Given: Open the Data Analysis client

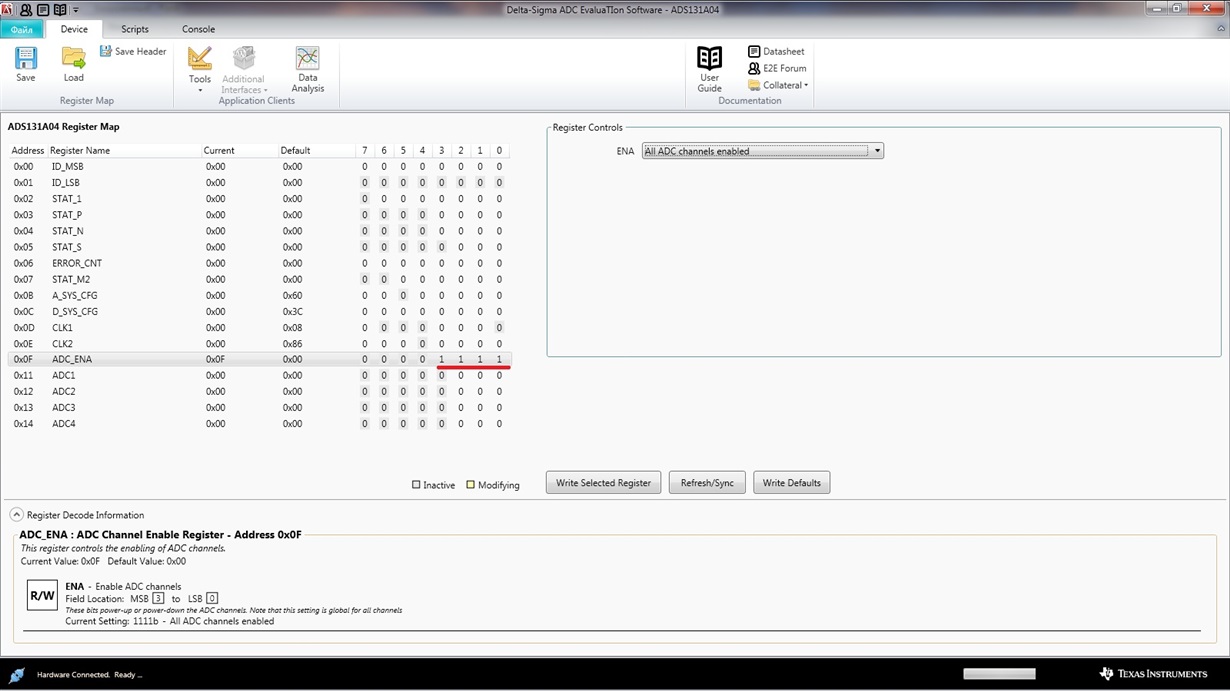Looking at the screenshot, I should [308, 69].
